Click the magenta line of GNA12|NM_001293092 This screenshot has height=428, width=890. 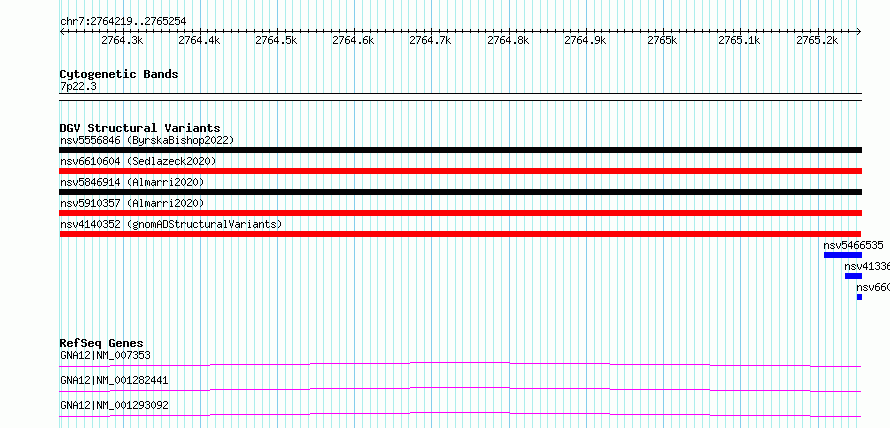tap(460, 414)
